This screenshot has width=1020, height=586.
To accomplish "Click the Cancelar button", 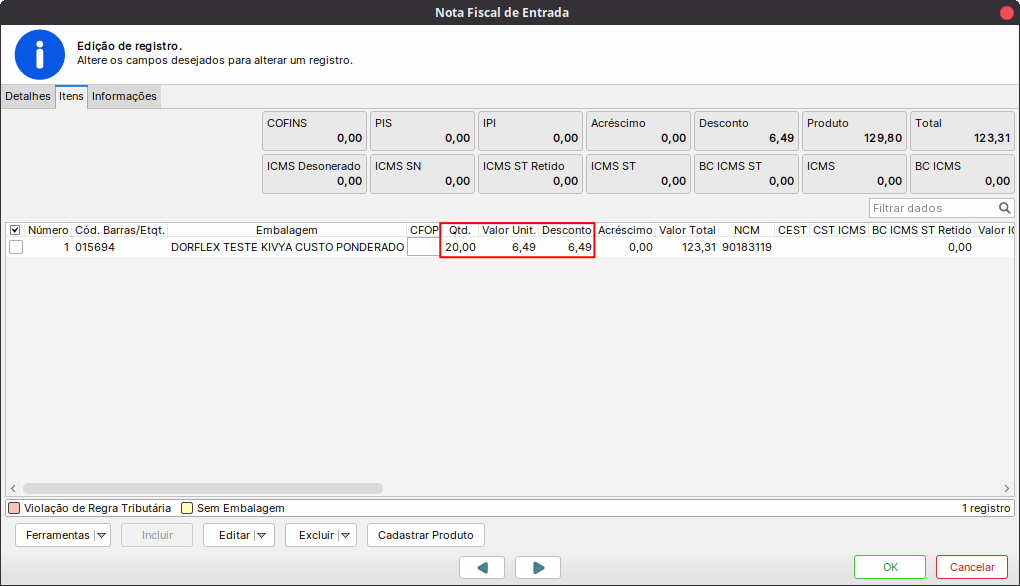I will [x=971, y=567].
